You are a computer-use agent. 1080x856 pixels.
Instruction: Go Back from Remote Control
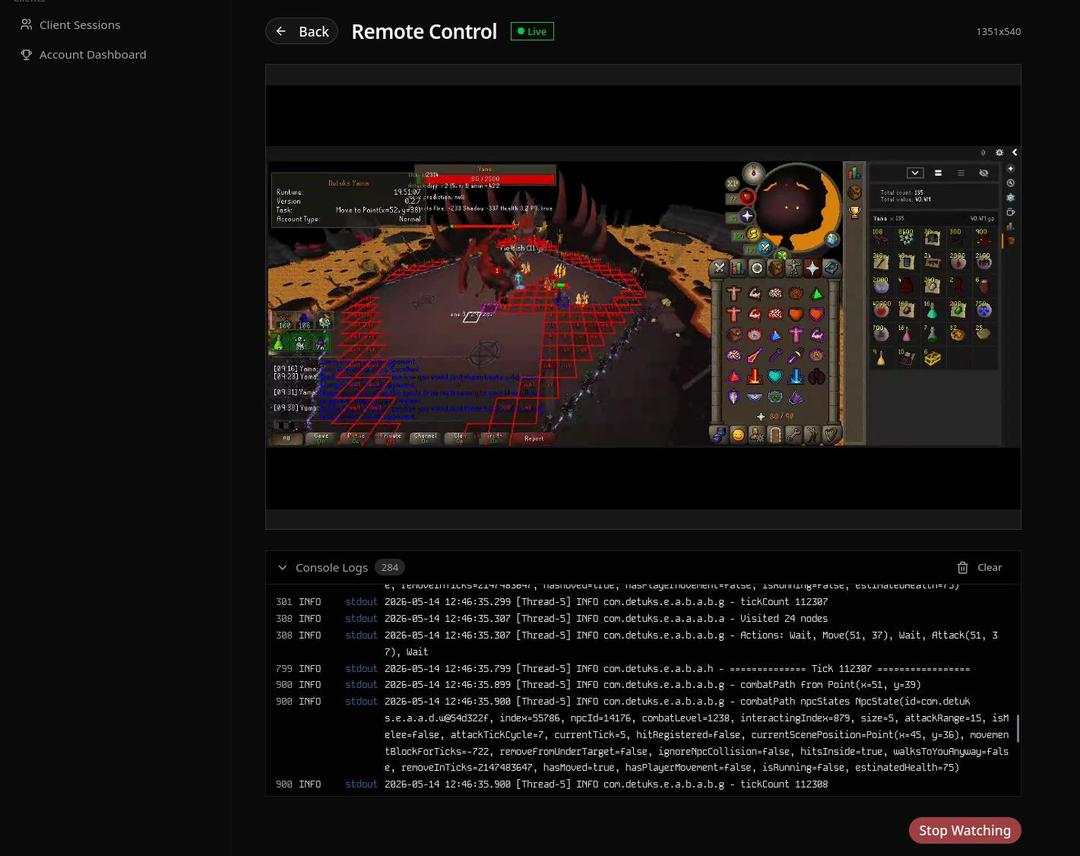[x=302, y=31]
